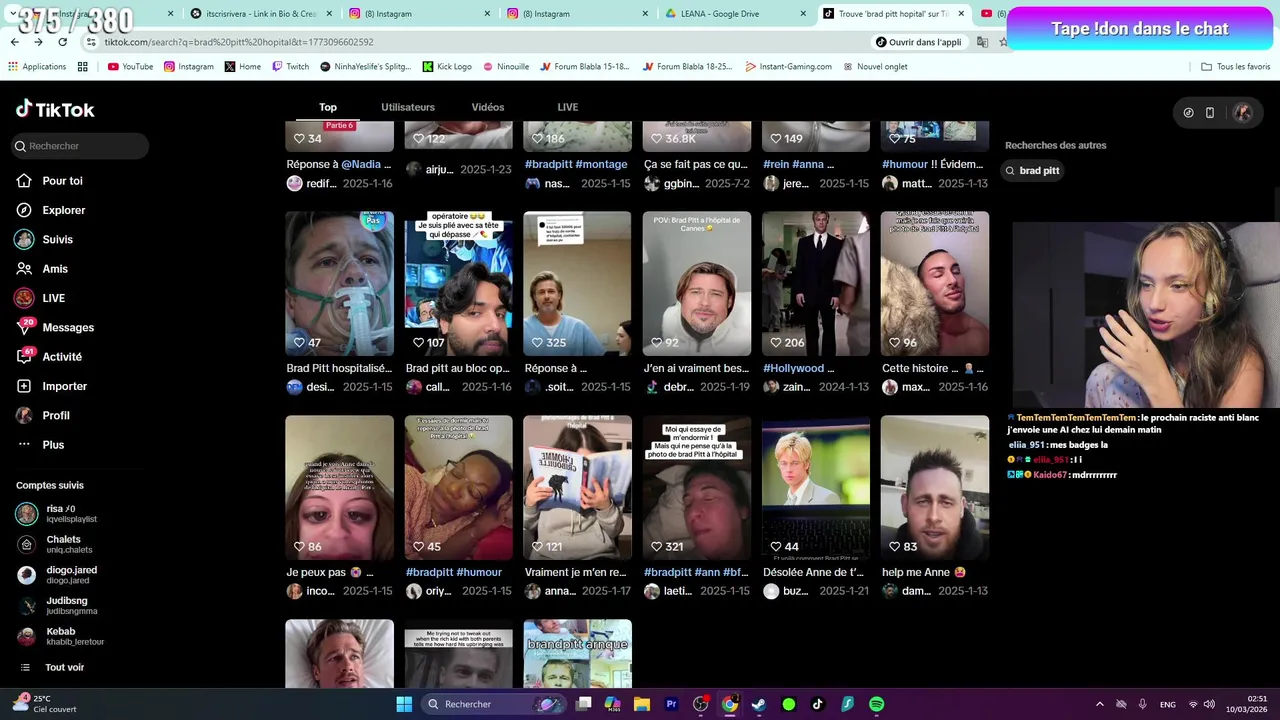Switch to the LIVE search tab

[x=568, y=107]
